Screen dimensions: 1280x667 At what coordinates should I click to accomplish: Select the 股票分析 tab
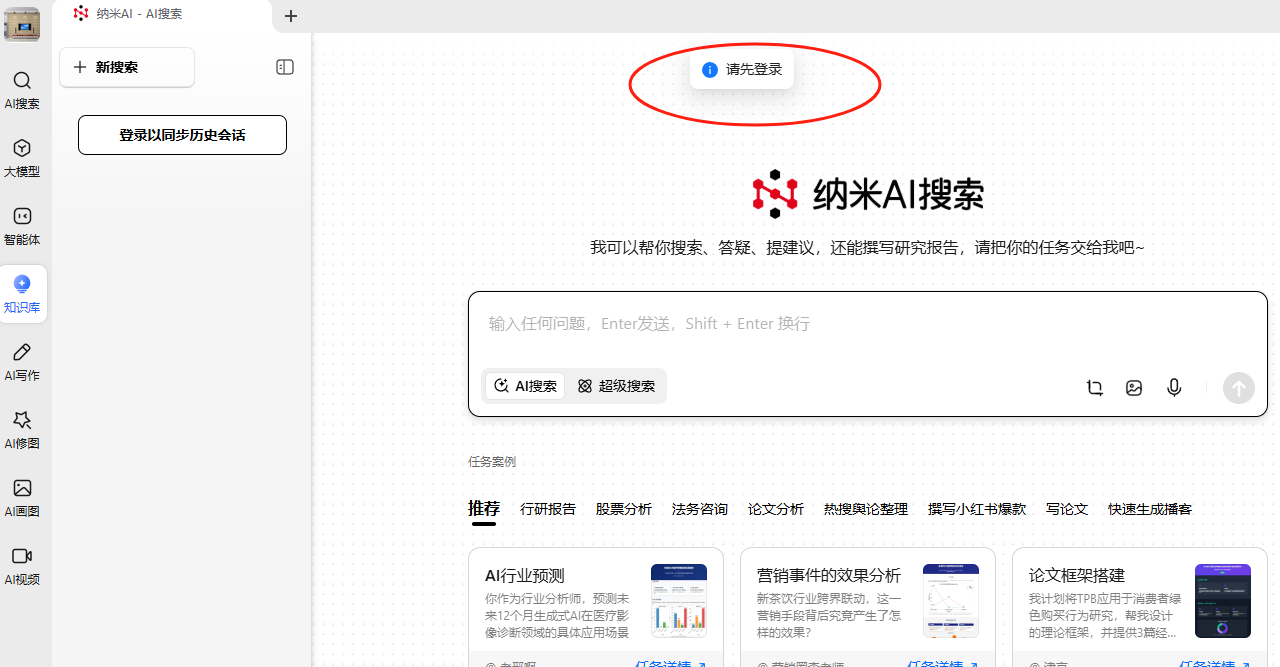(624, 509)
